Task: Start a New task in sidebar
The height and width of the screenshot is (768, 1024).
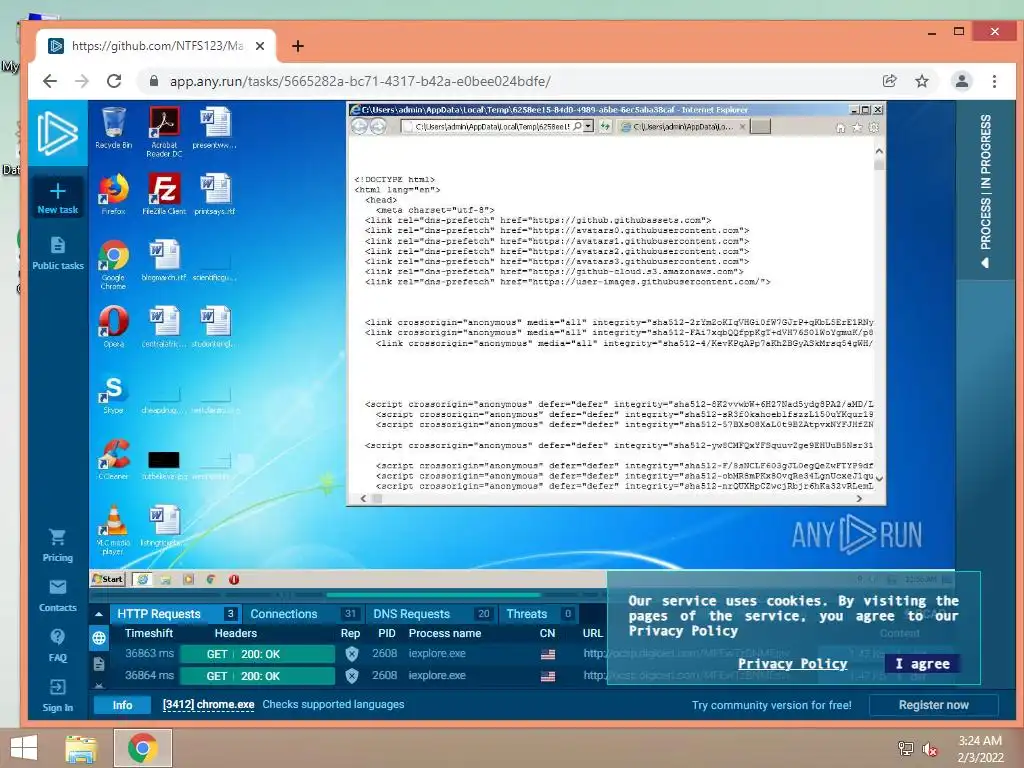Action: click(57, 198)
